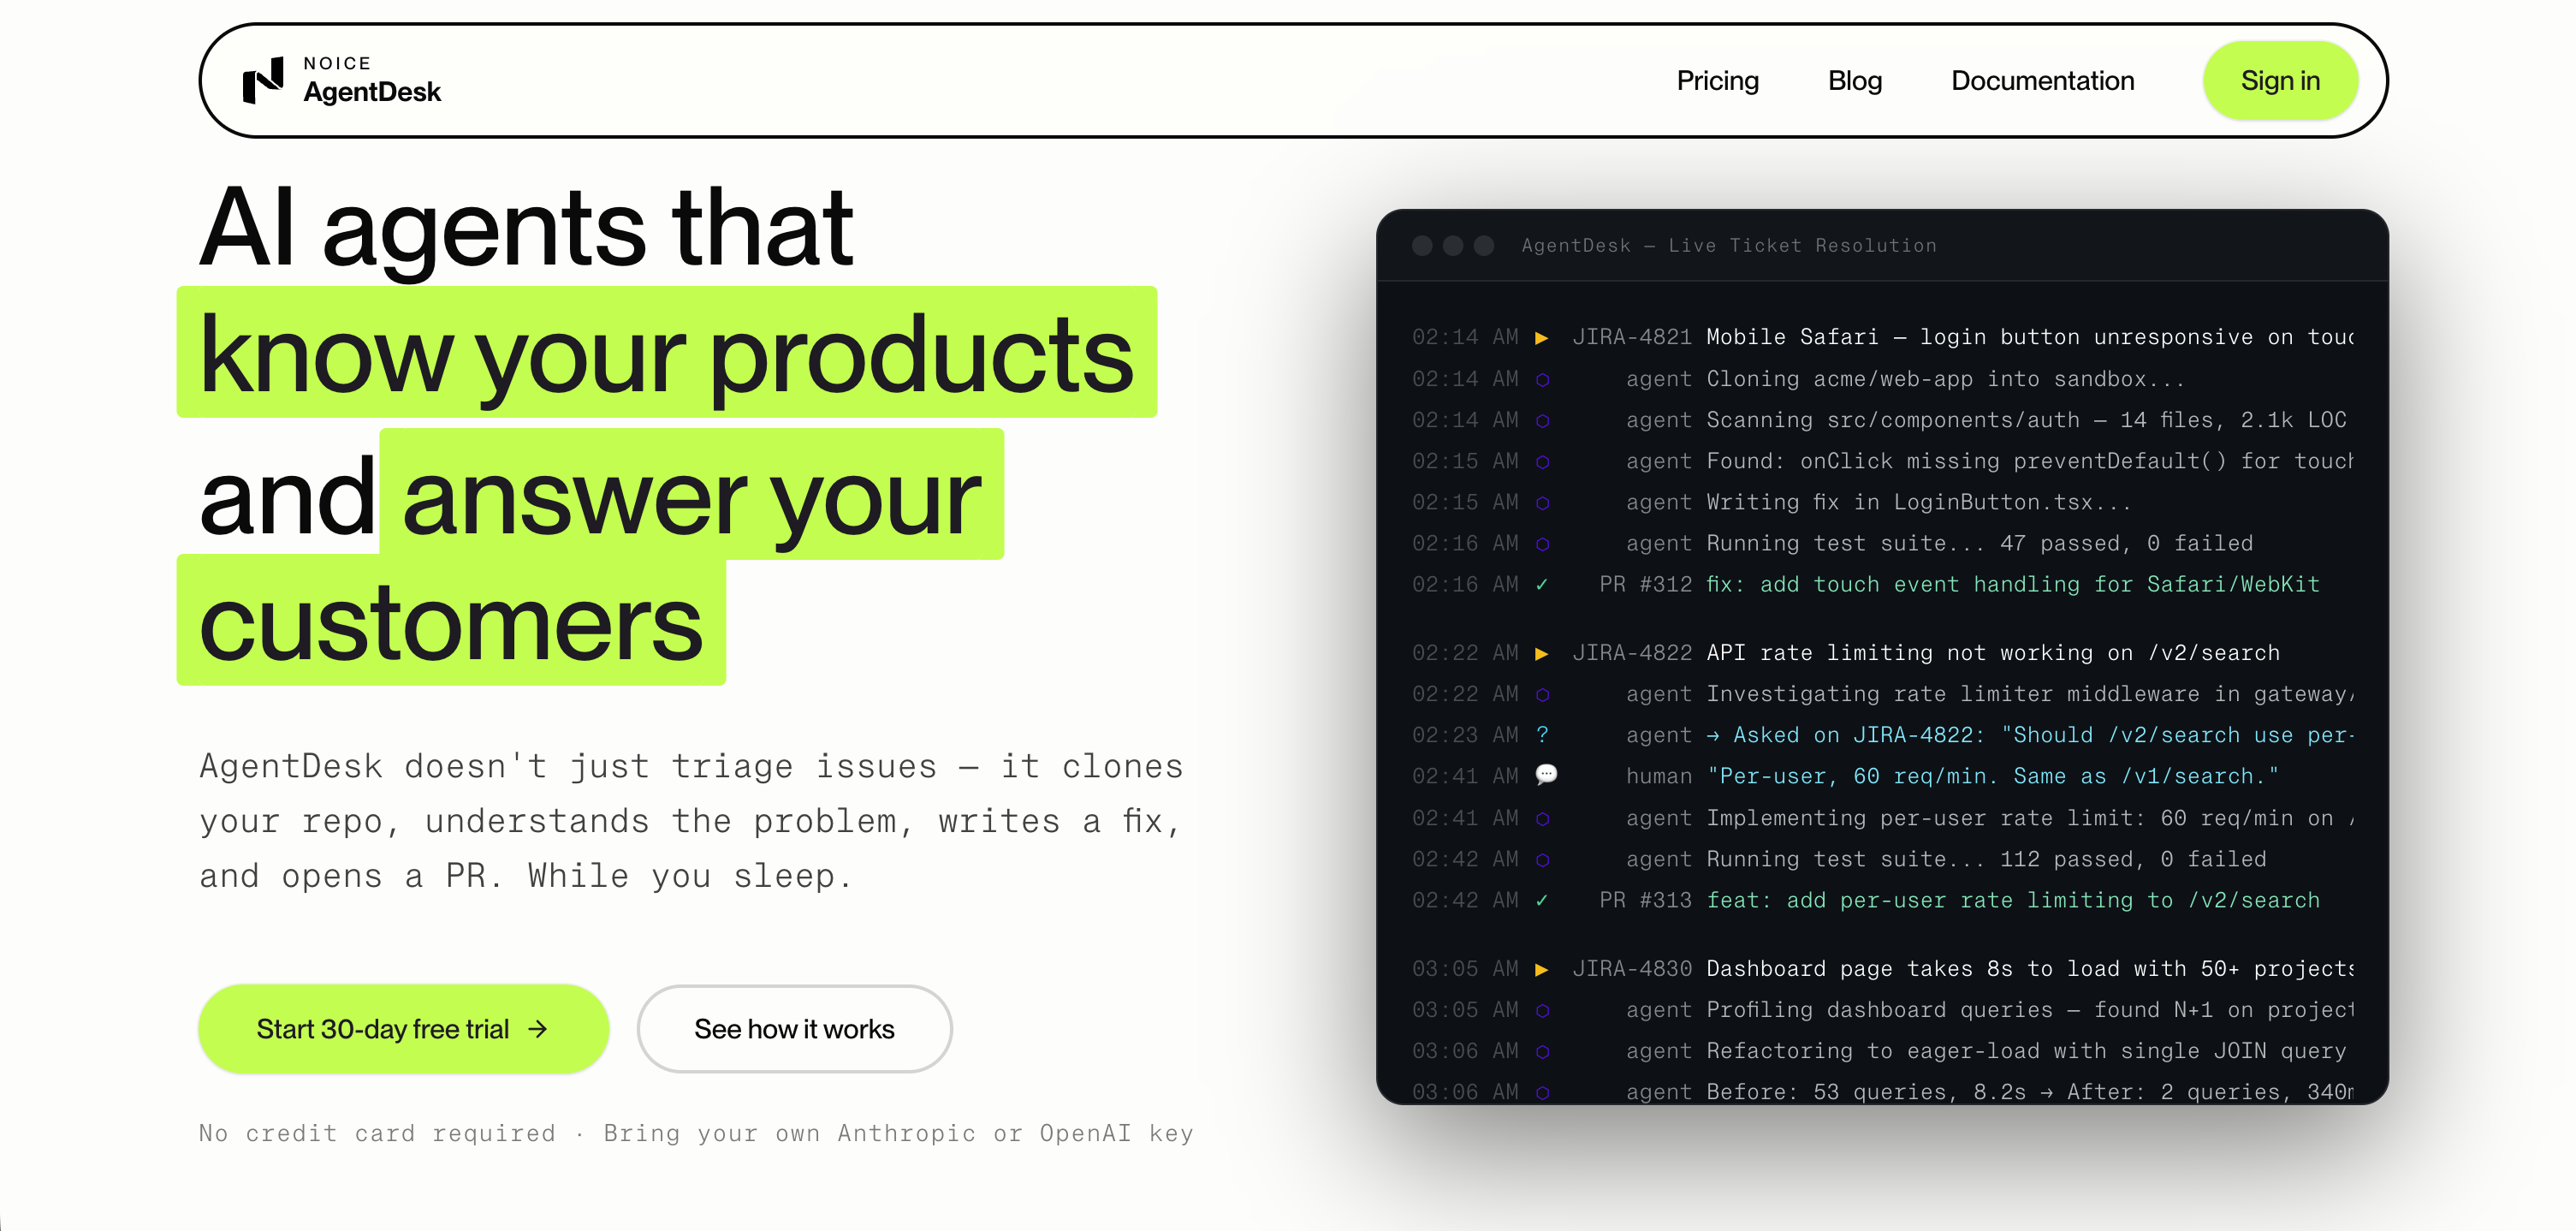Click the arrow icon in the free trial button

[x=538, y=1028]
